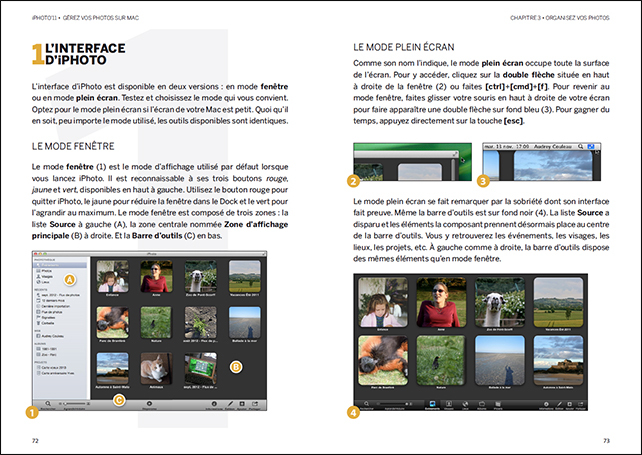Click the blue double-arrow exit full-screen icon

[x=591, y=146]
